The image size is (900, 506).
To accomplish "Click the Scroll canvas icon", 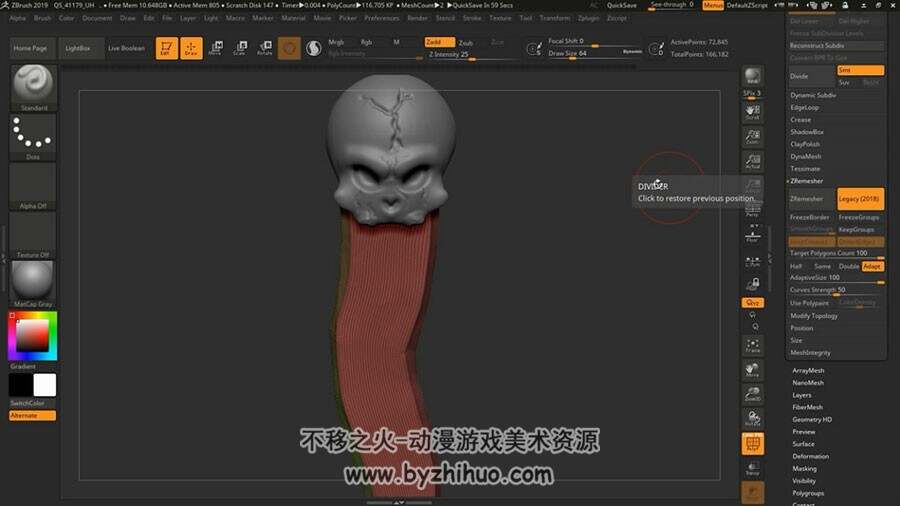I will (752, 111).
